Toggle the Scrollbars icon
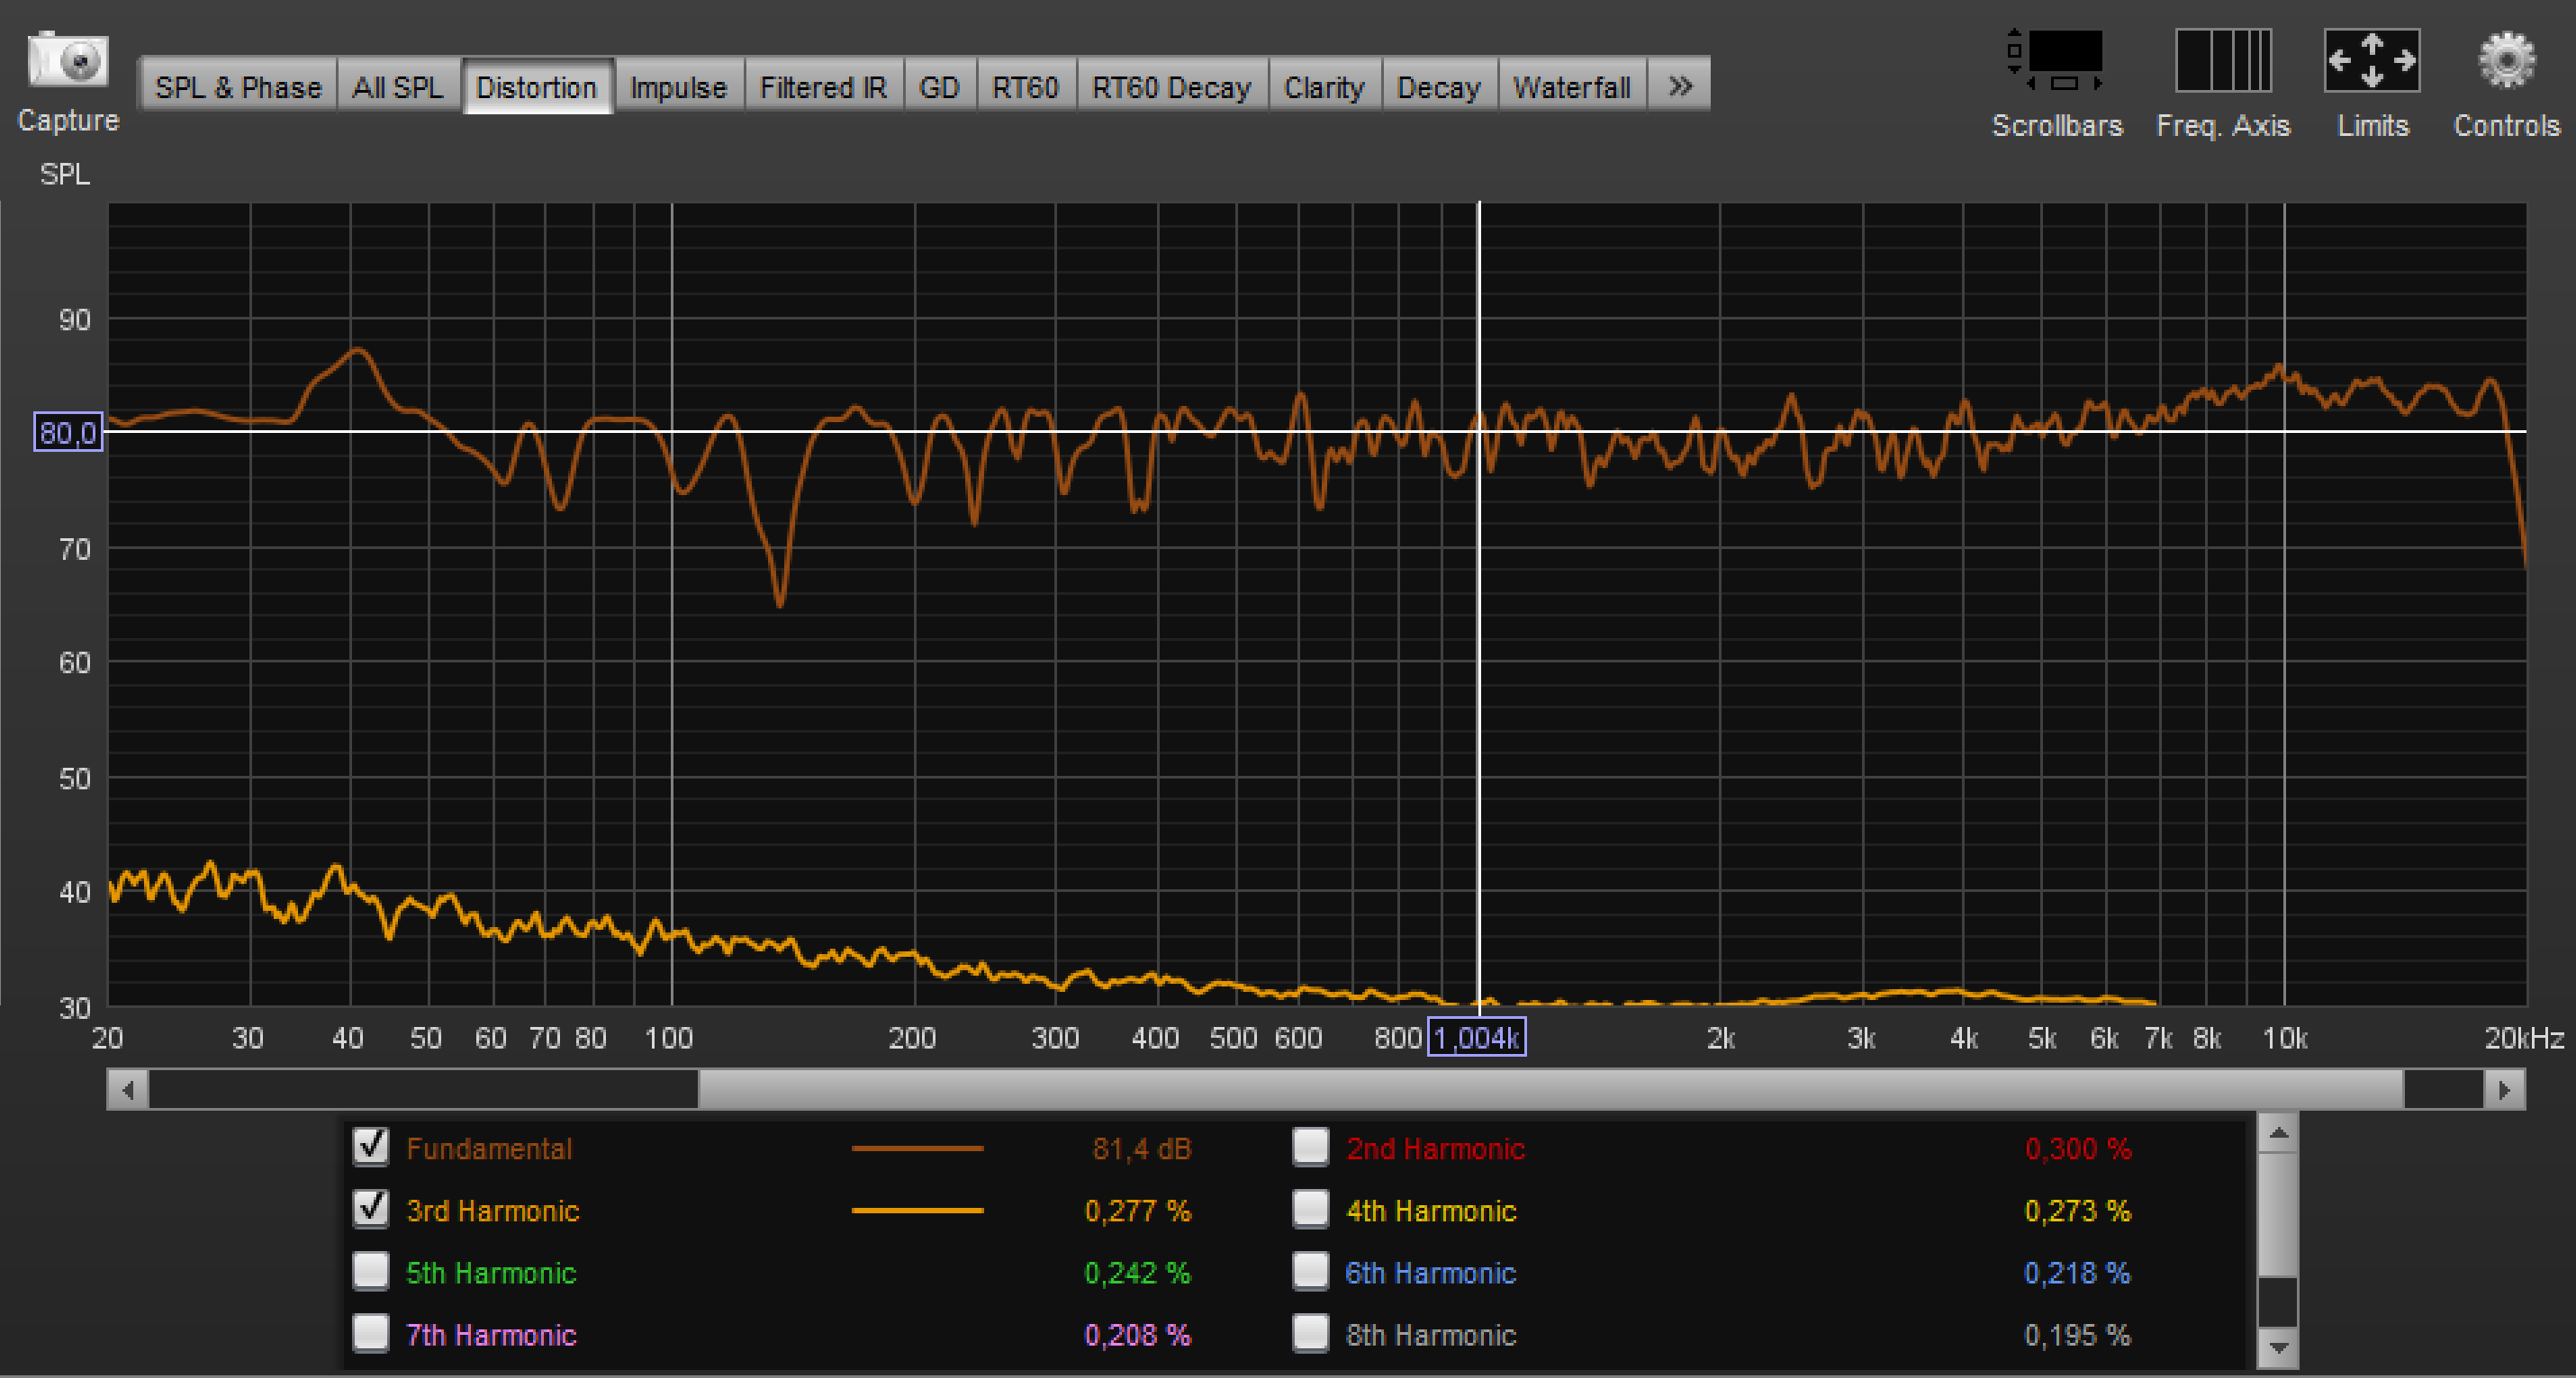2576x1378 pixels. 2056,60
